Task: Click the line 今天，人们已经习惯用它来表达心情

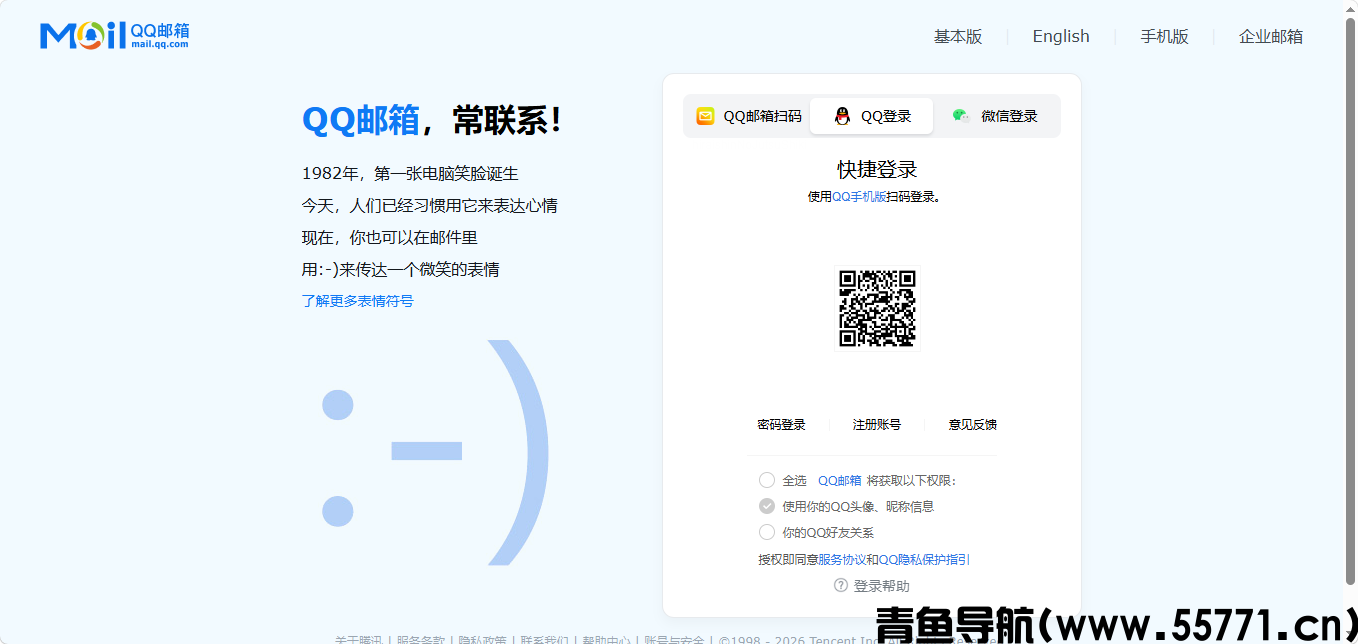Action: coord(430,206)
